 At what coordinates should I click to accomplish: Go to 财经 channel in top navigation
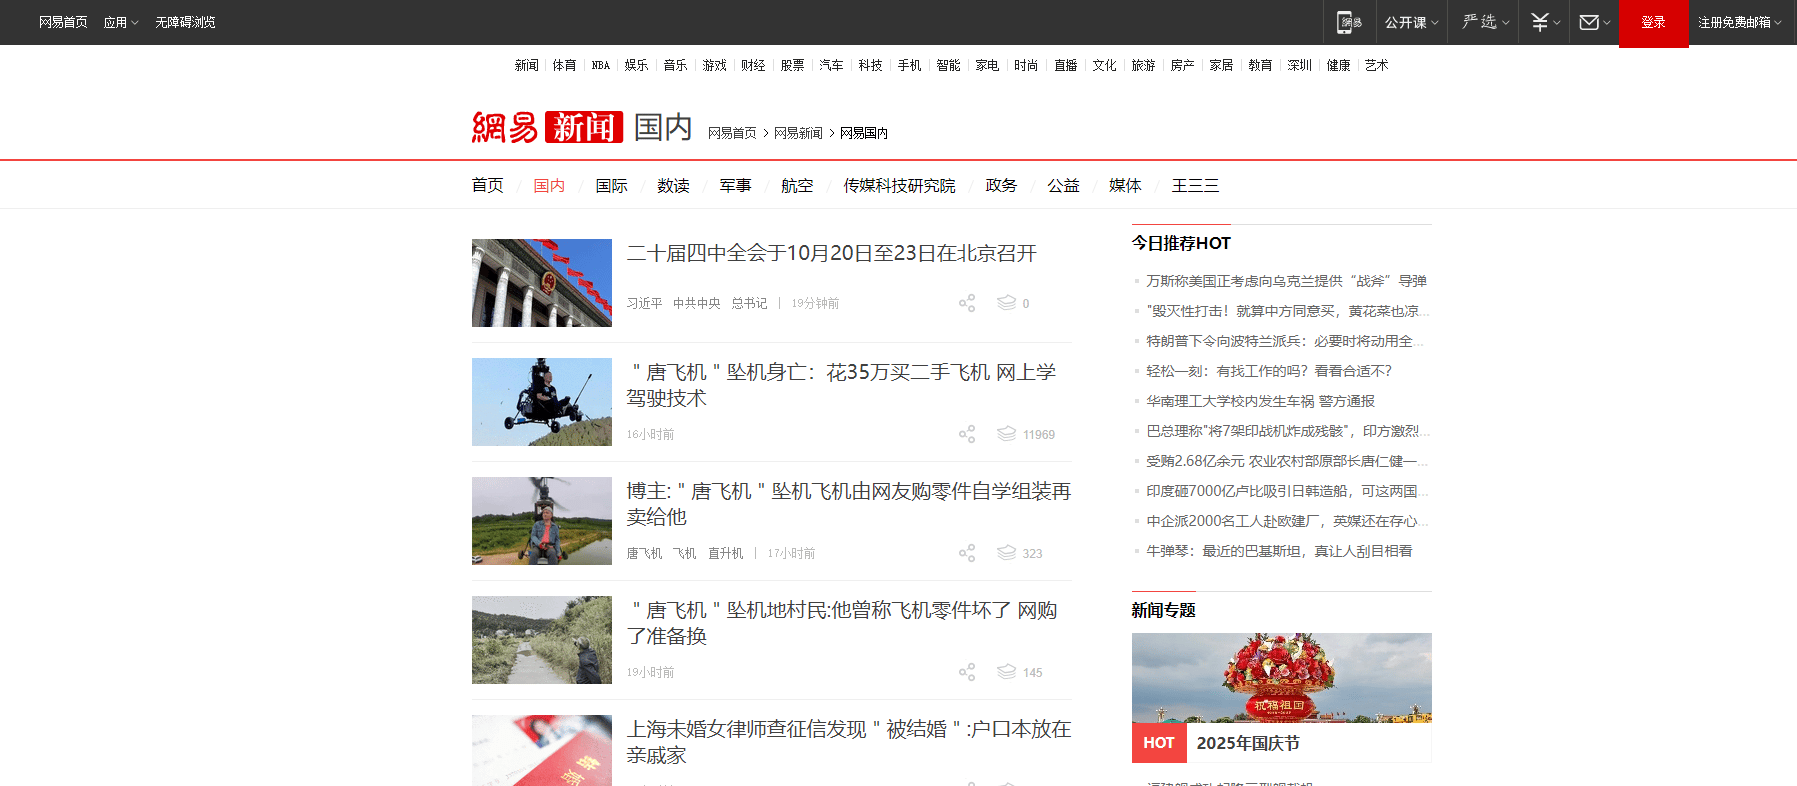point(753,65)
